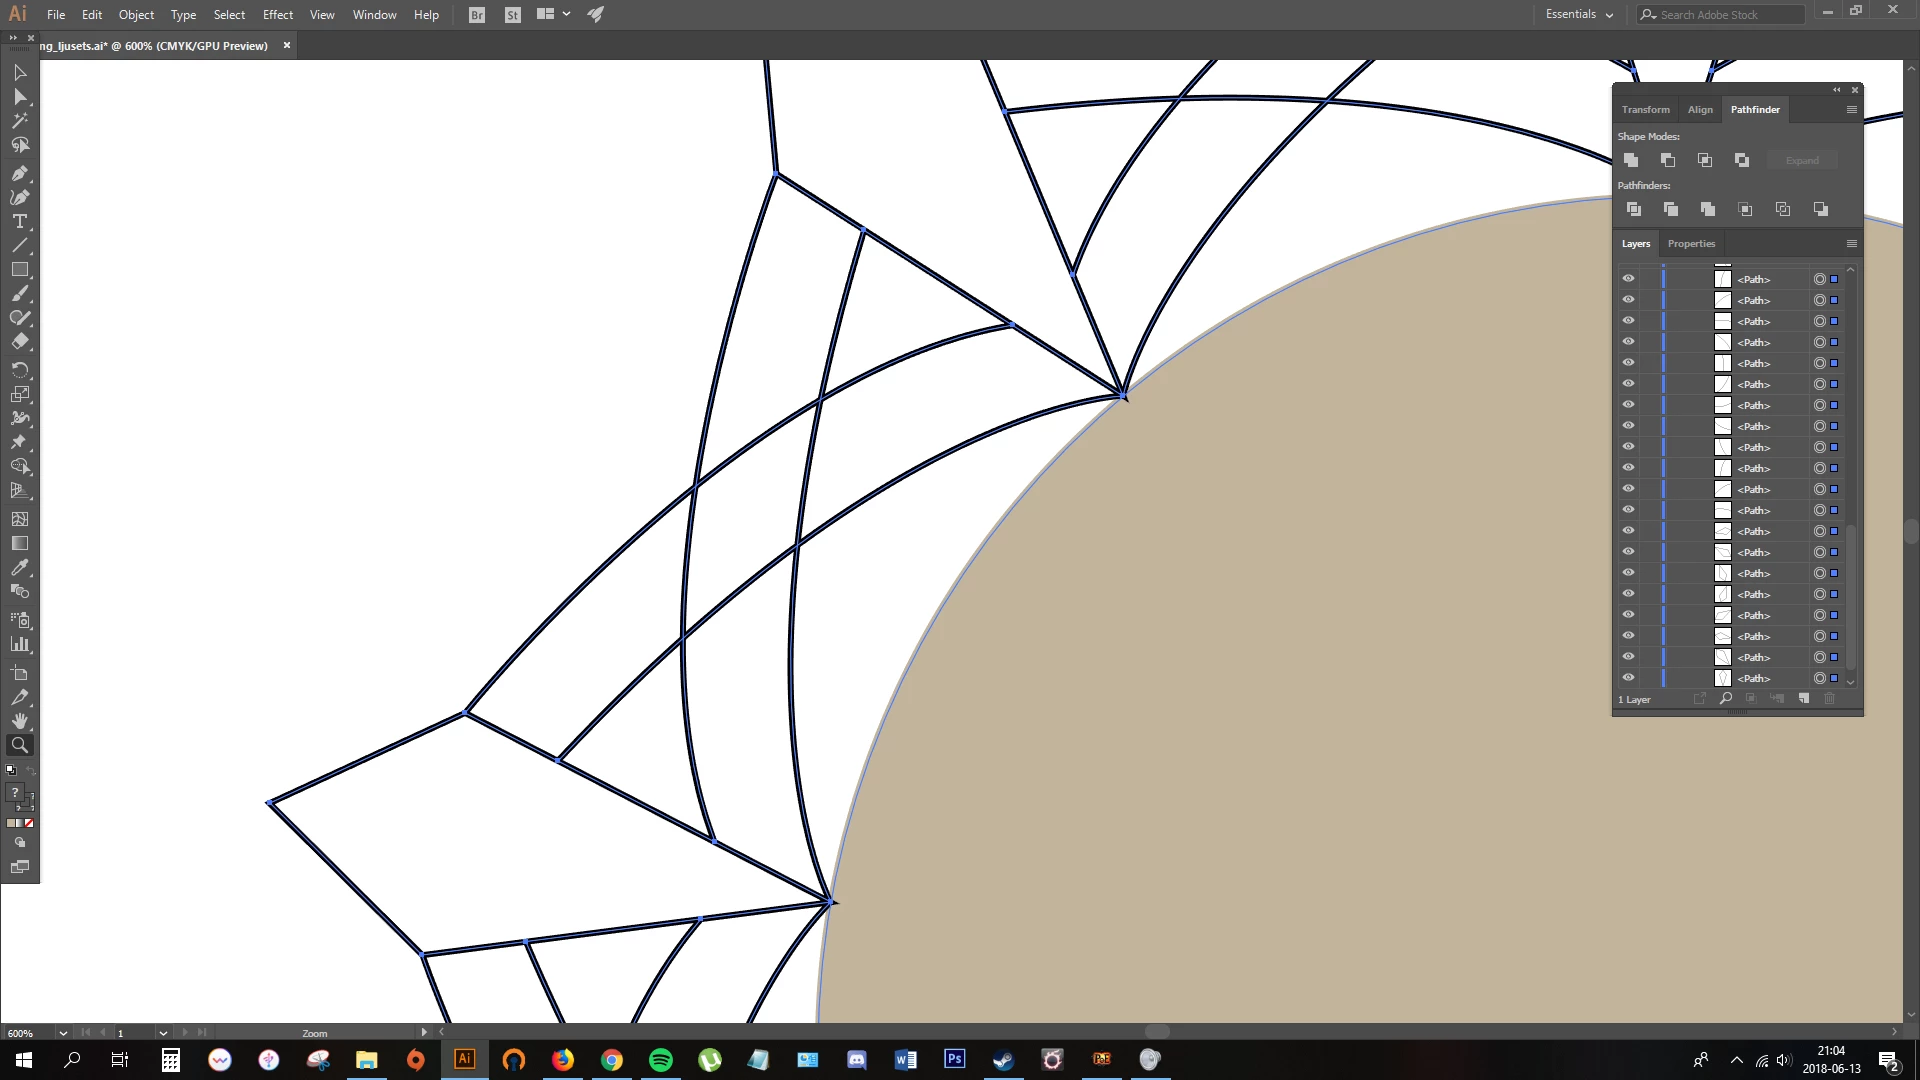Open the artboard number dropdown
Viewport: 1920px width, 1080px height.
[162, 1033]
